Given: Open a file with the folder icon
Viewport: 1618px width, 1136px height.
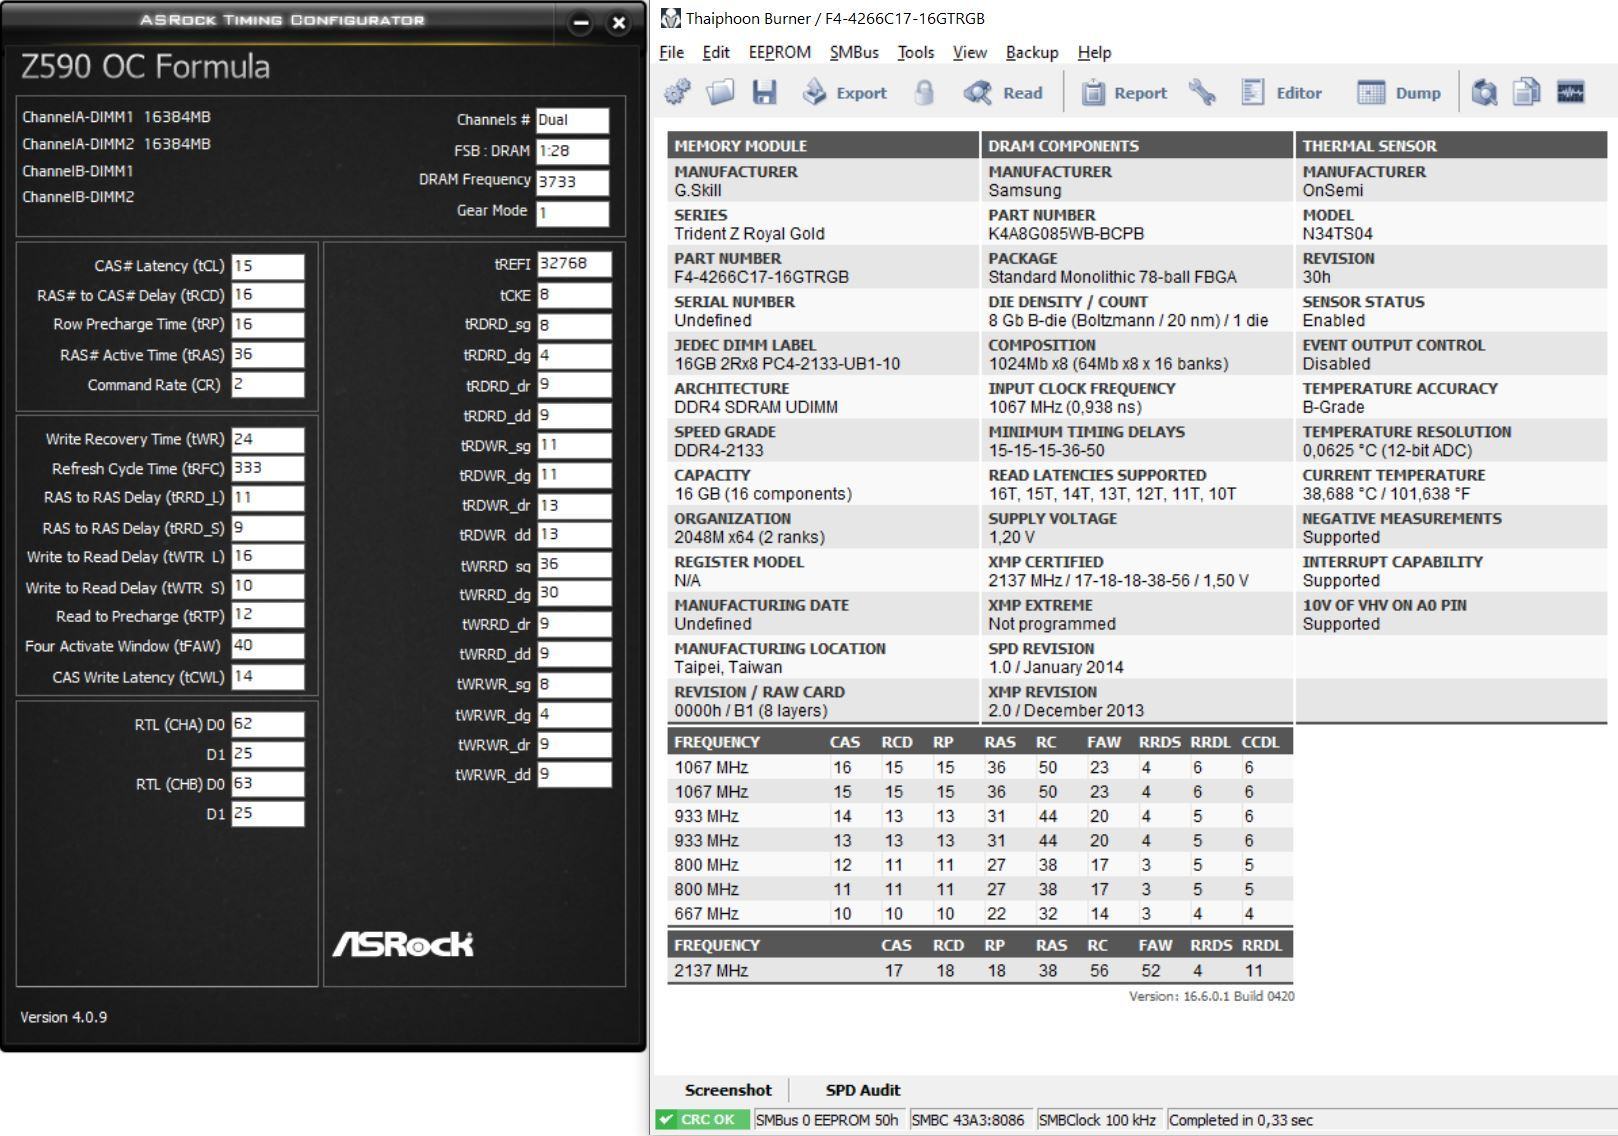Looking at the screenshot, I should click(720, 93).
